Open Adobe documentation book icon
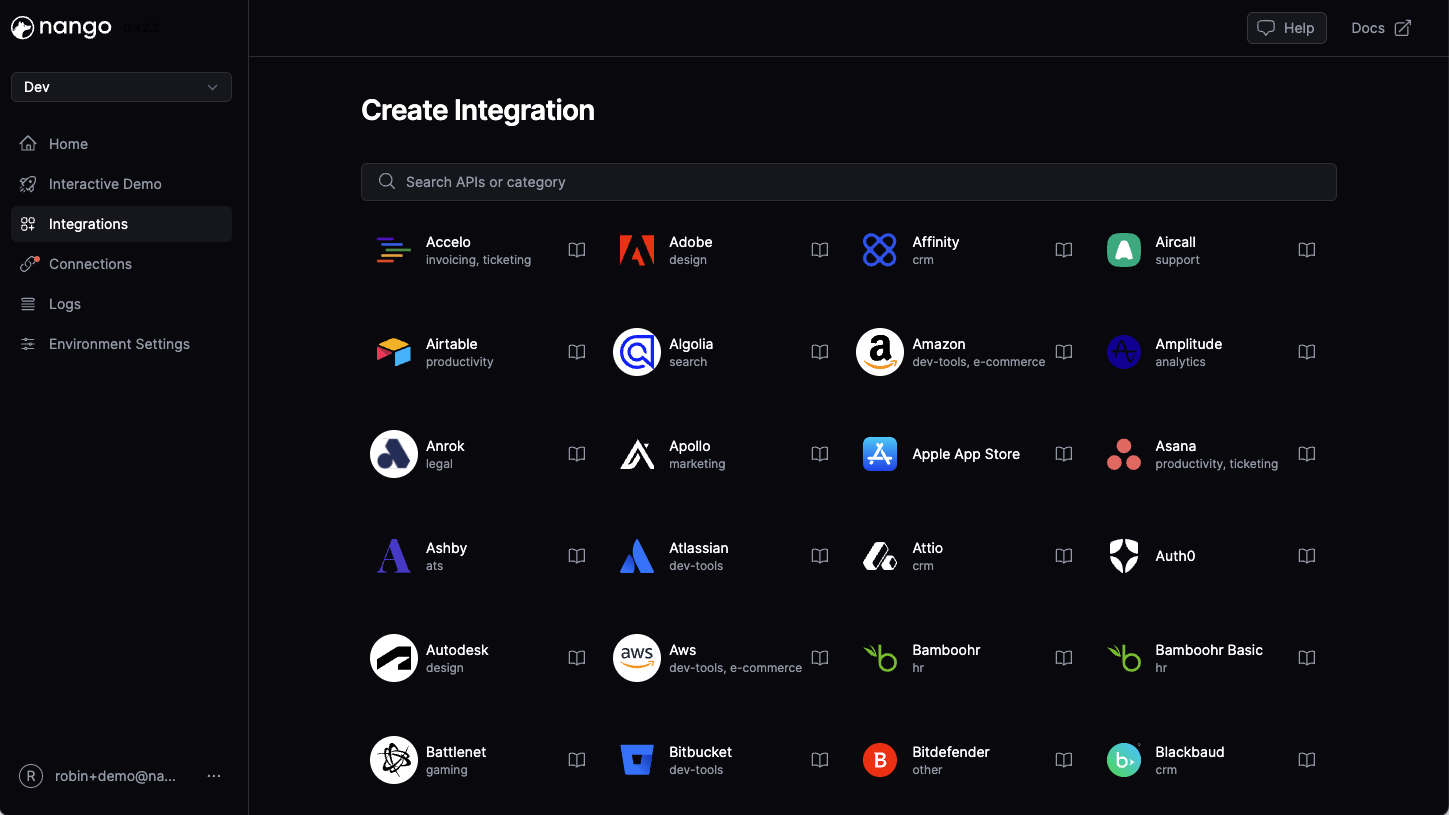1449x815 pixels. (x=820, y=250)
